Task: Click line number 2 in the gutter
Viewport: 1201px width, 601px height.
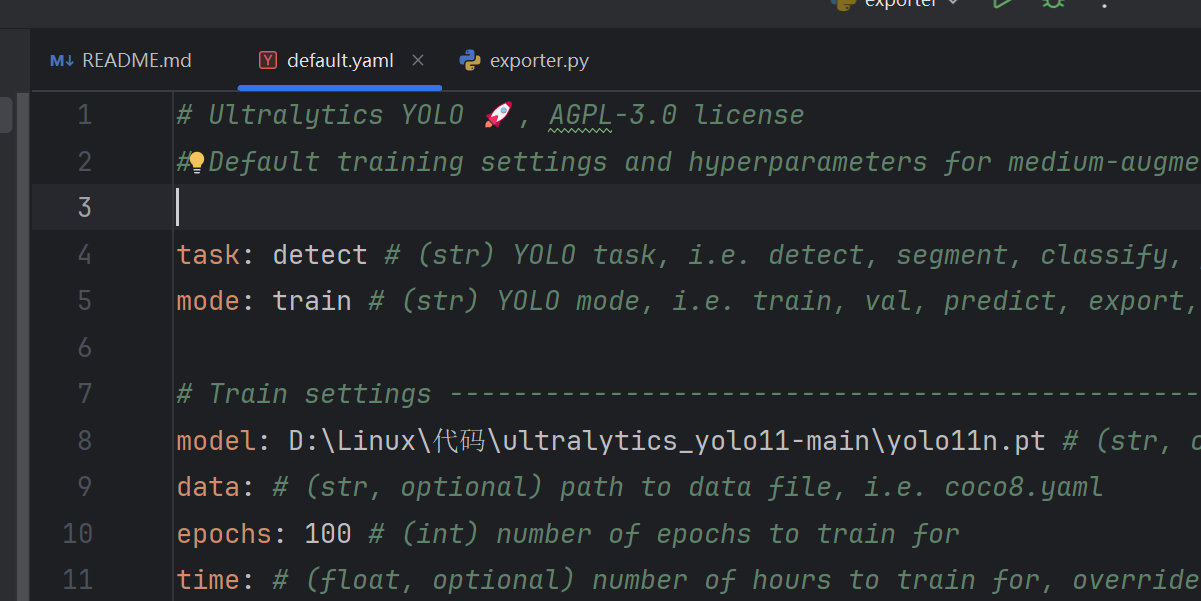Action: 84,161
